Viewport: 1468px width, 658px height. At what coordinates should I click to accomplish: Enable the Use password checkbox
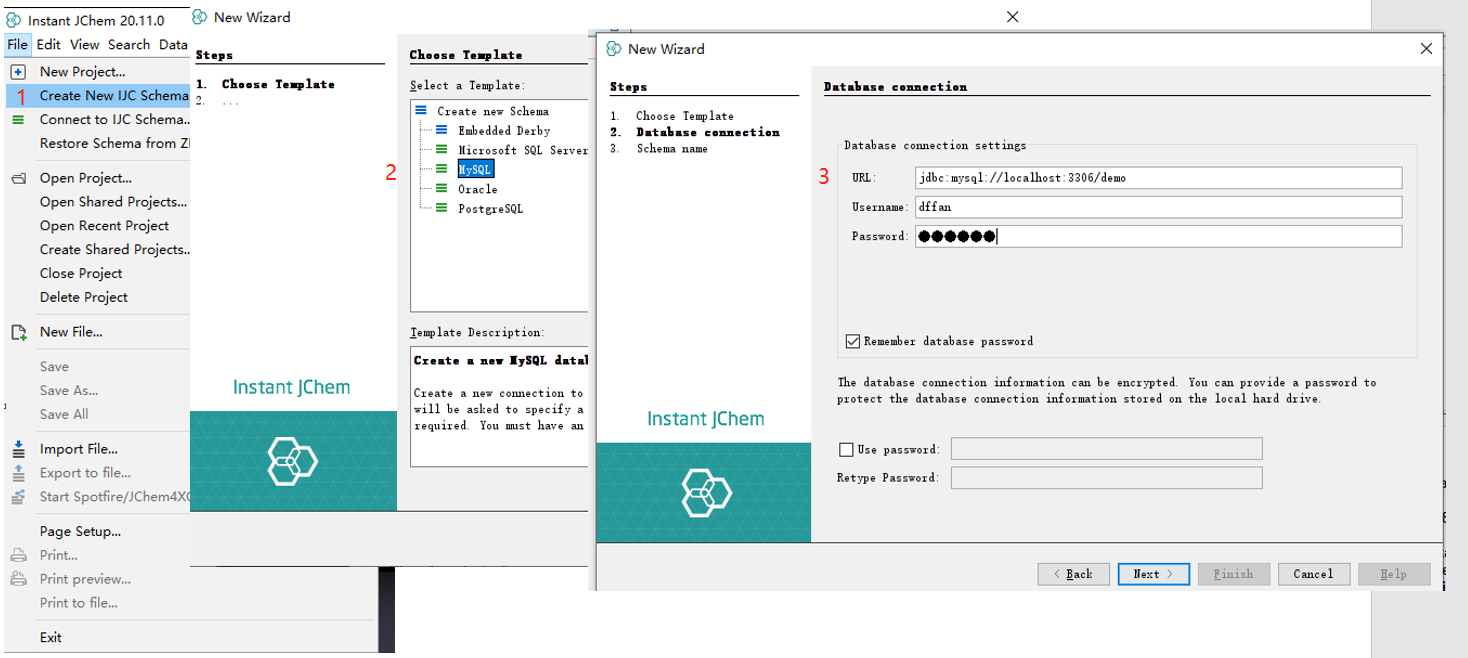pyautogui.click(x=847, y=450)
